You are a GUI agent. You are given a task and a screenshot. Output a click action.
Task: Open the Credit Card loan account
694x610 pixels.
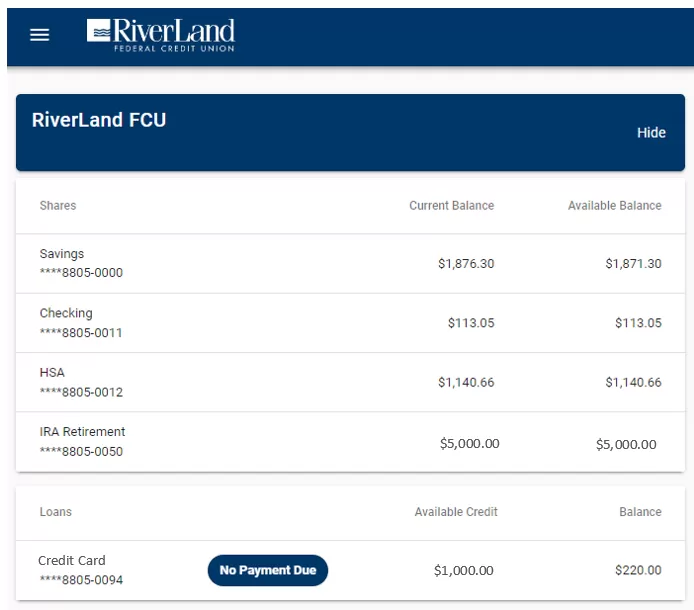coord(80,570)
